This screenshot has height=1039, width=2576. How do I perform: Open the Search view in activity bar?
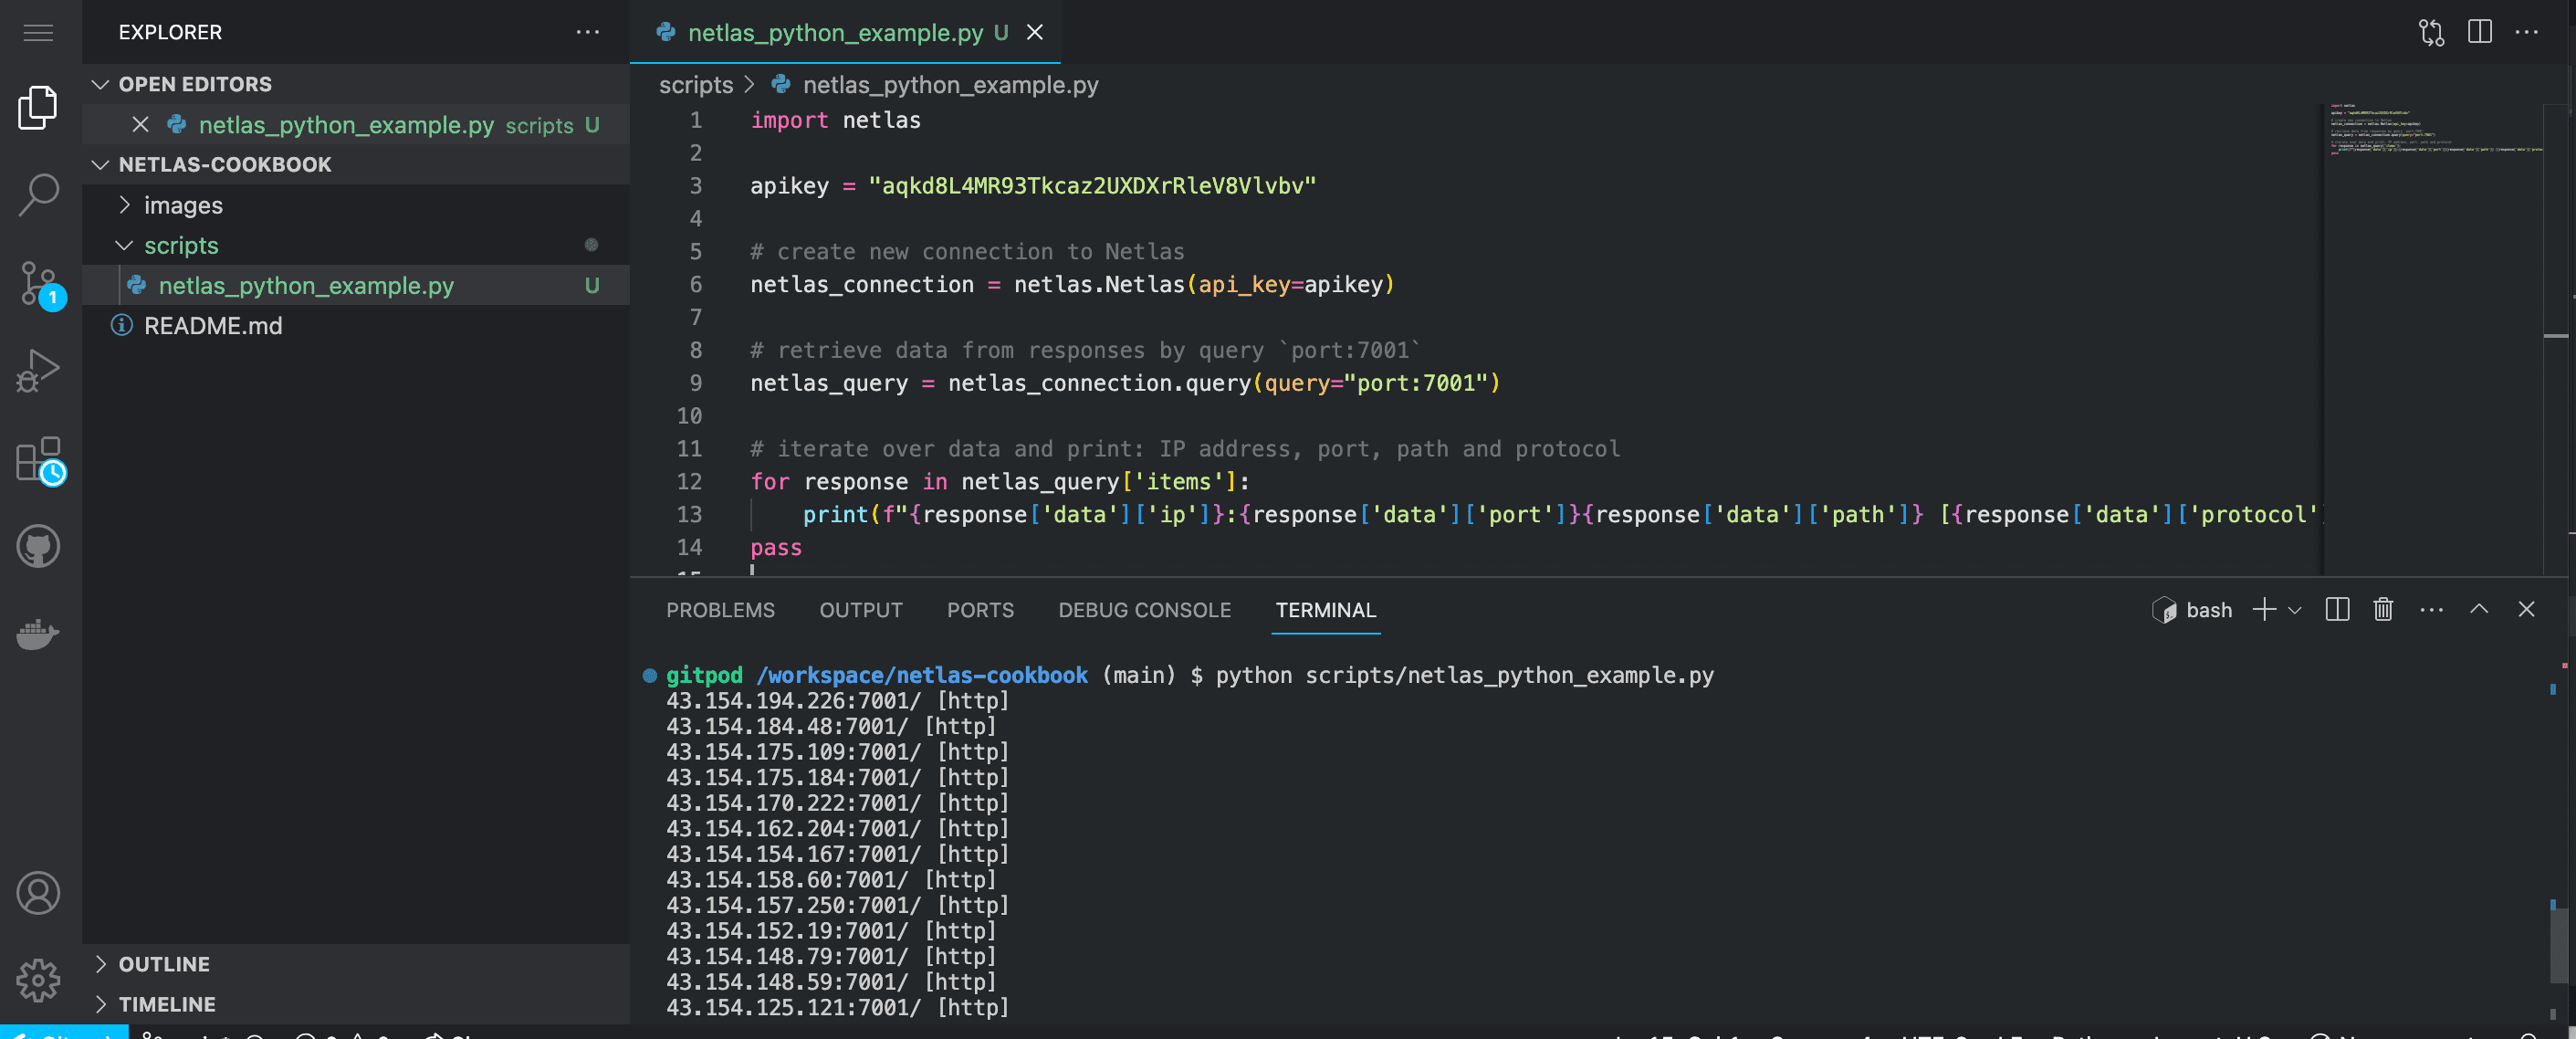click(38, 195)
